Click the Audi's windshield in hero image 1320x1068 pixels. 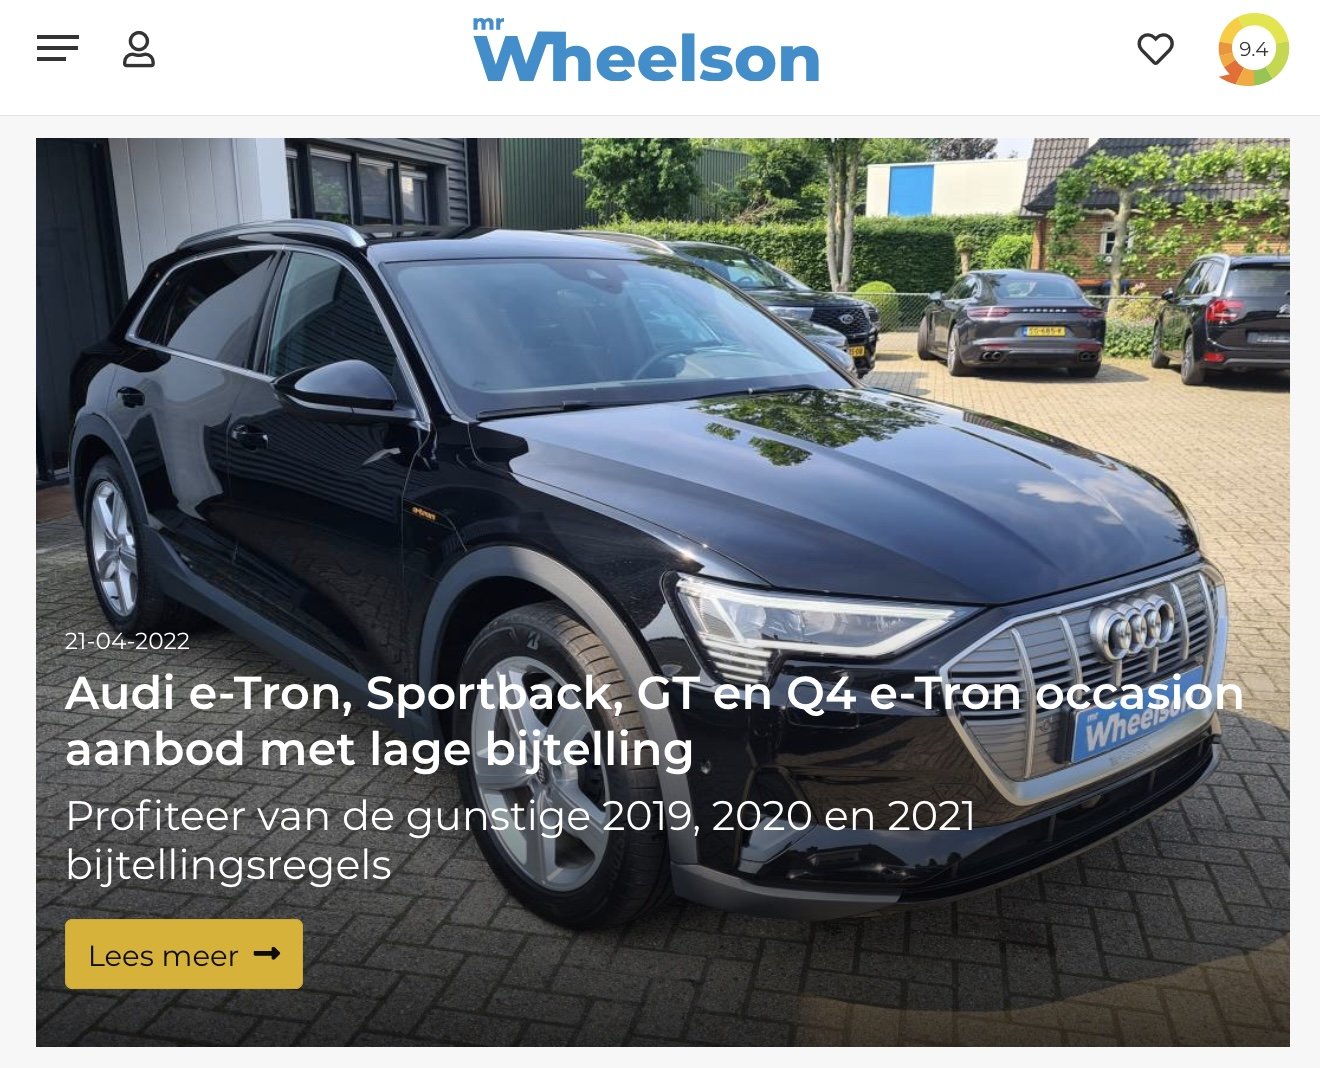(x=610, y=330)
